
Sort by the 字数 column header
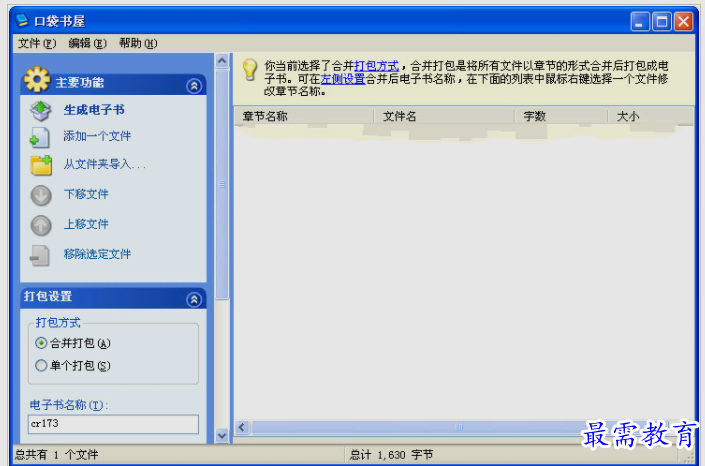pyautogui.click(x=561, y=116)
